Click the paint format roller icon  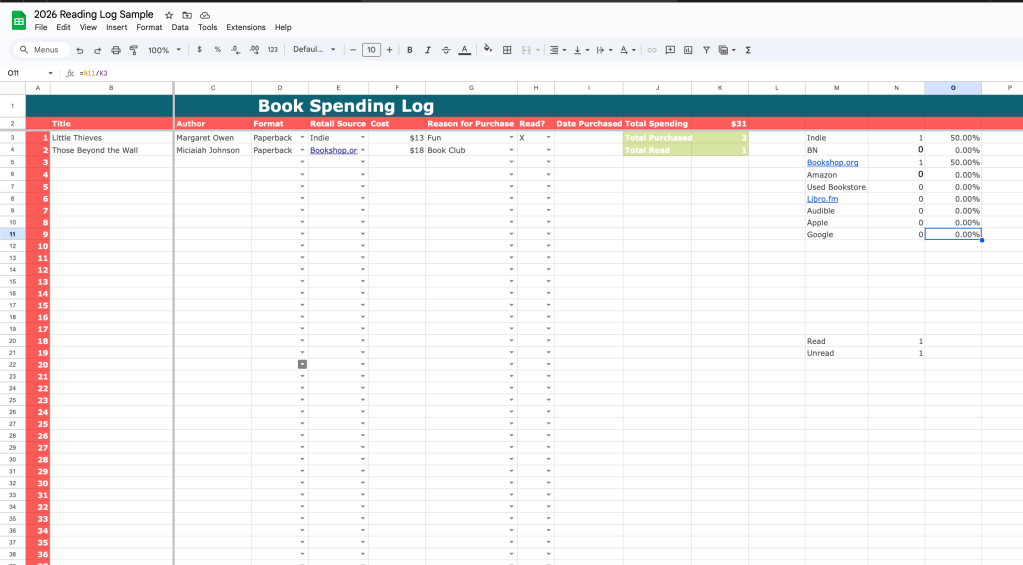[133, 50]
